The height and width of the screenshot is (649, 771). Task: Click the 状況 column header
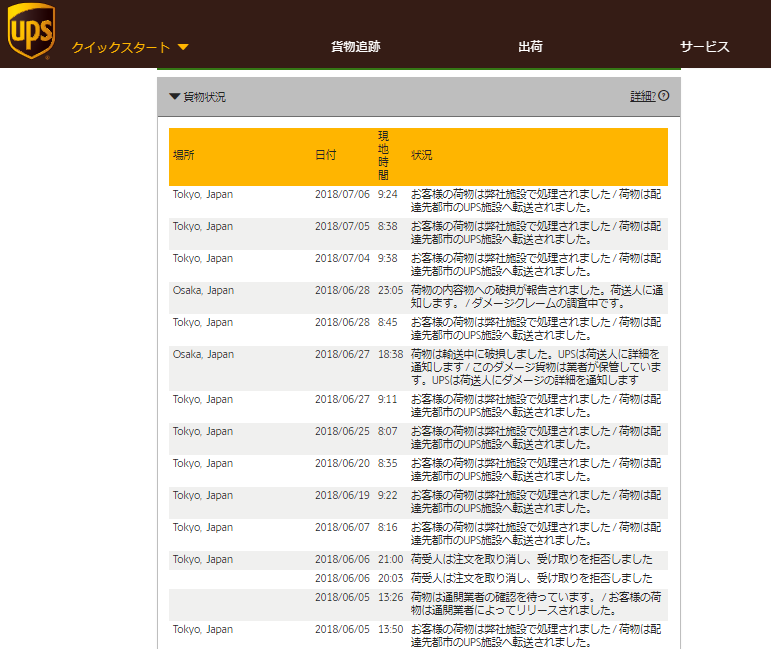[421, 155]
